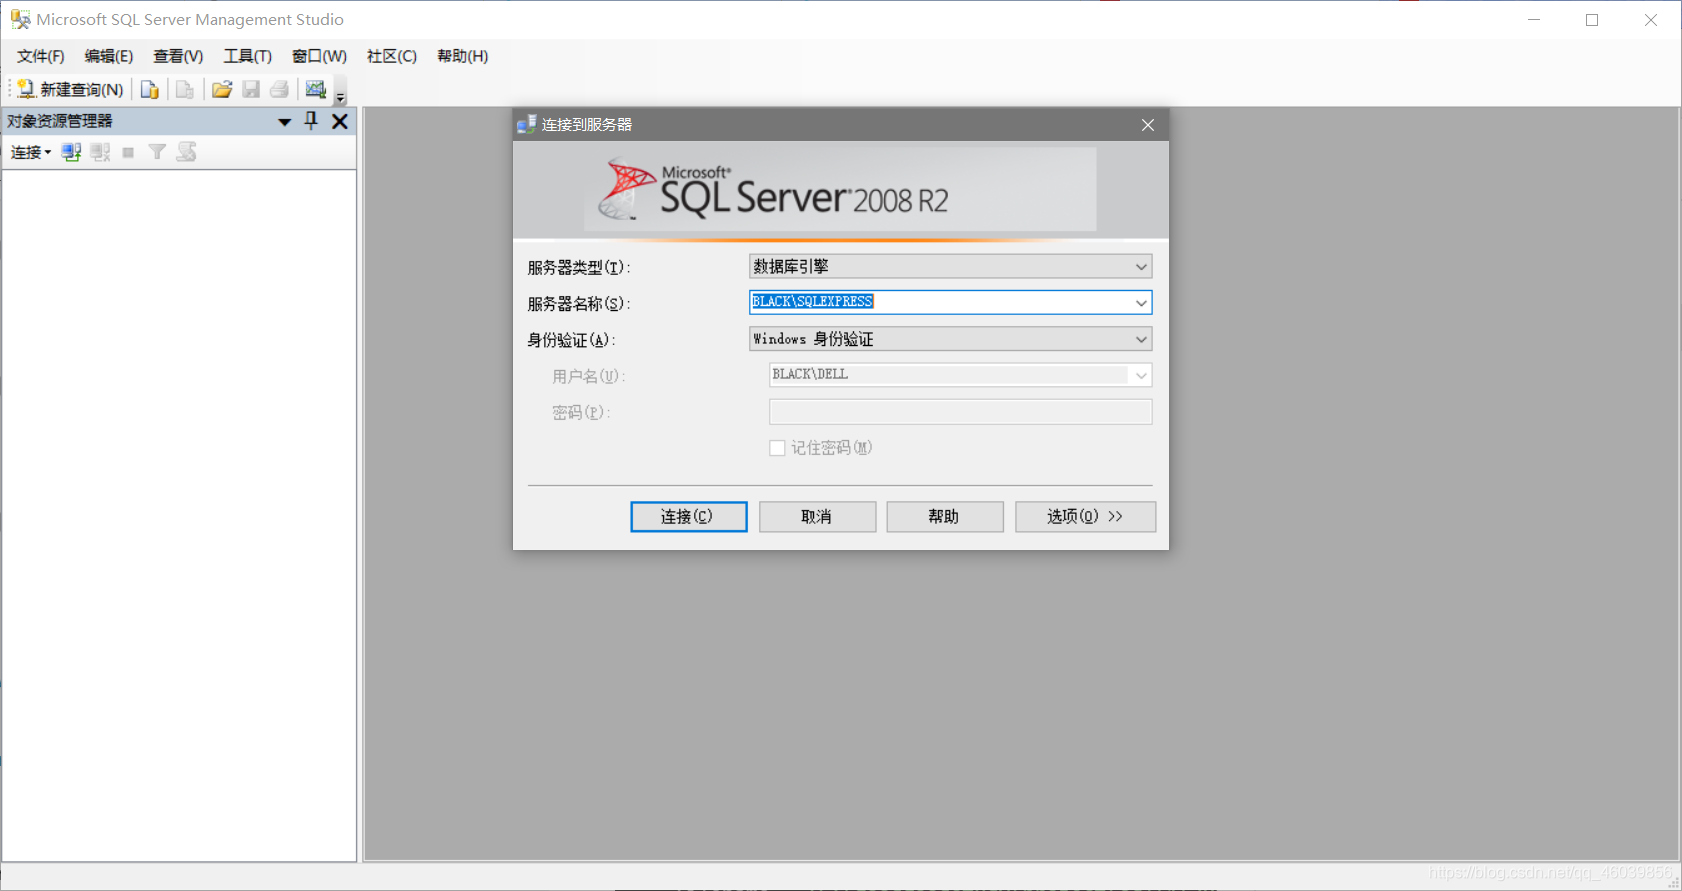Click the Save floppy disk icon

251,89
